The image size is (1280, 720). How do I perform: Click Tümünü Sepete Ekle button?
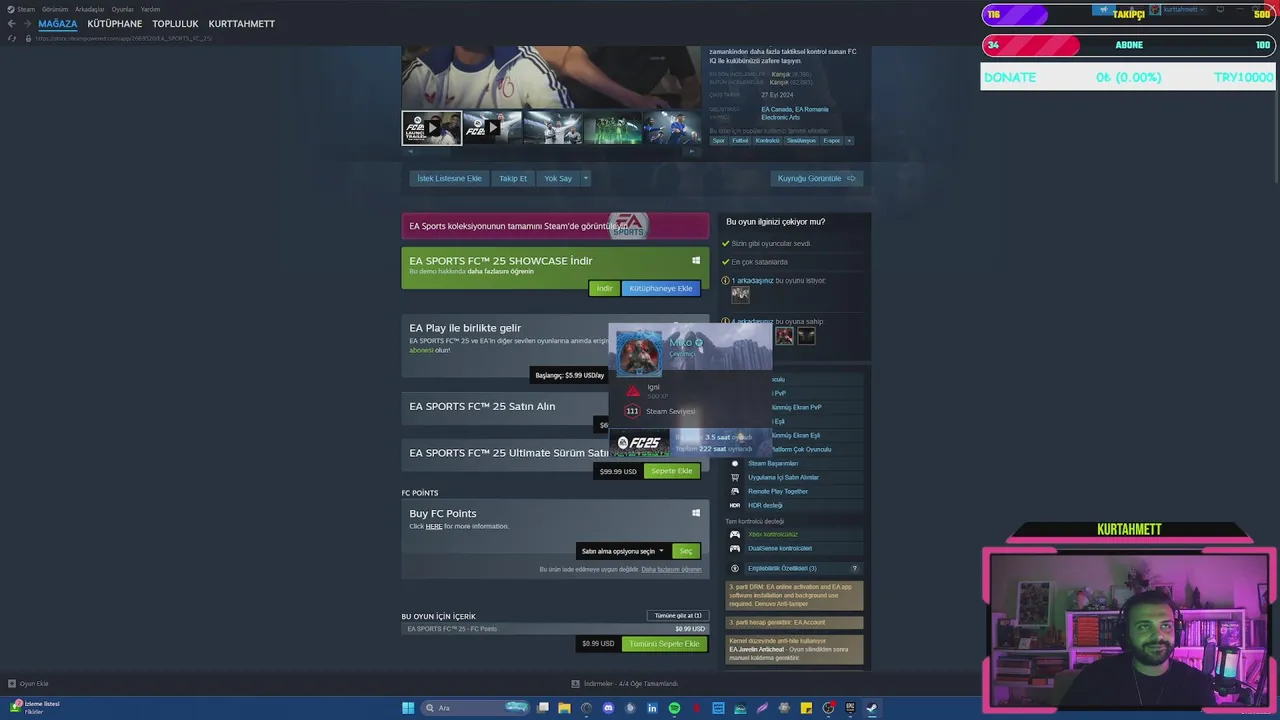pos(664,644)
